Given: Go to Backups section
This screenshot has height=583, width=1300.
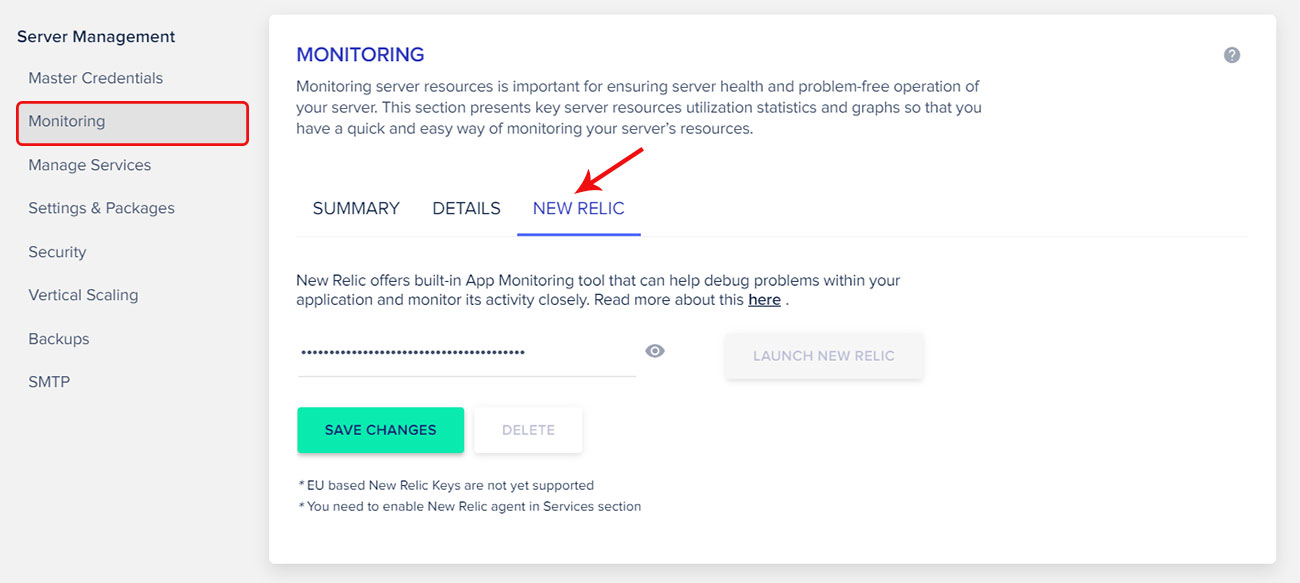Looking at the screenshot, I should [x=59, y=339].
